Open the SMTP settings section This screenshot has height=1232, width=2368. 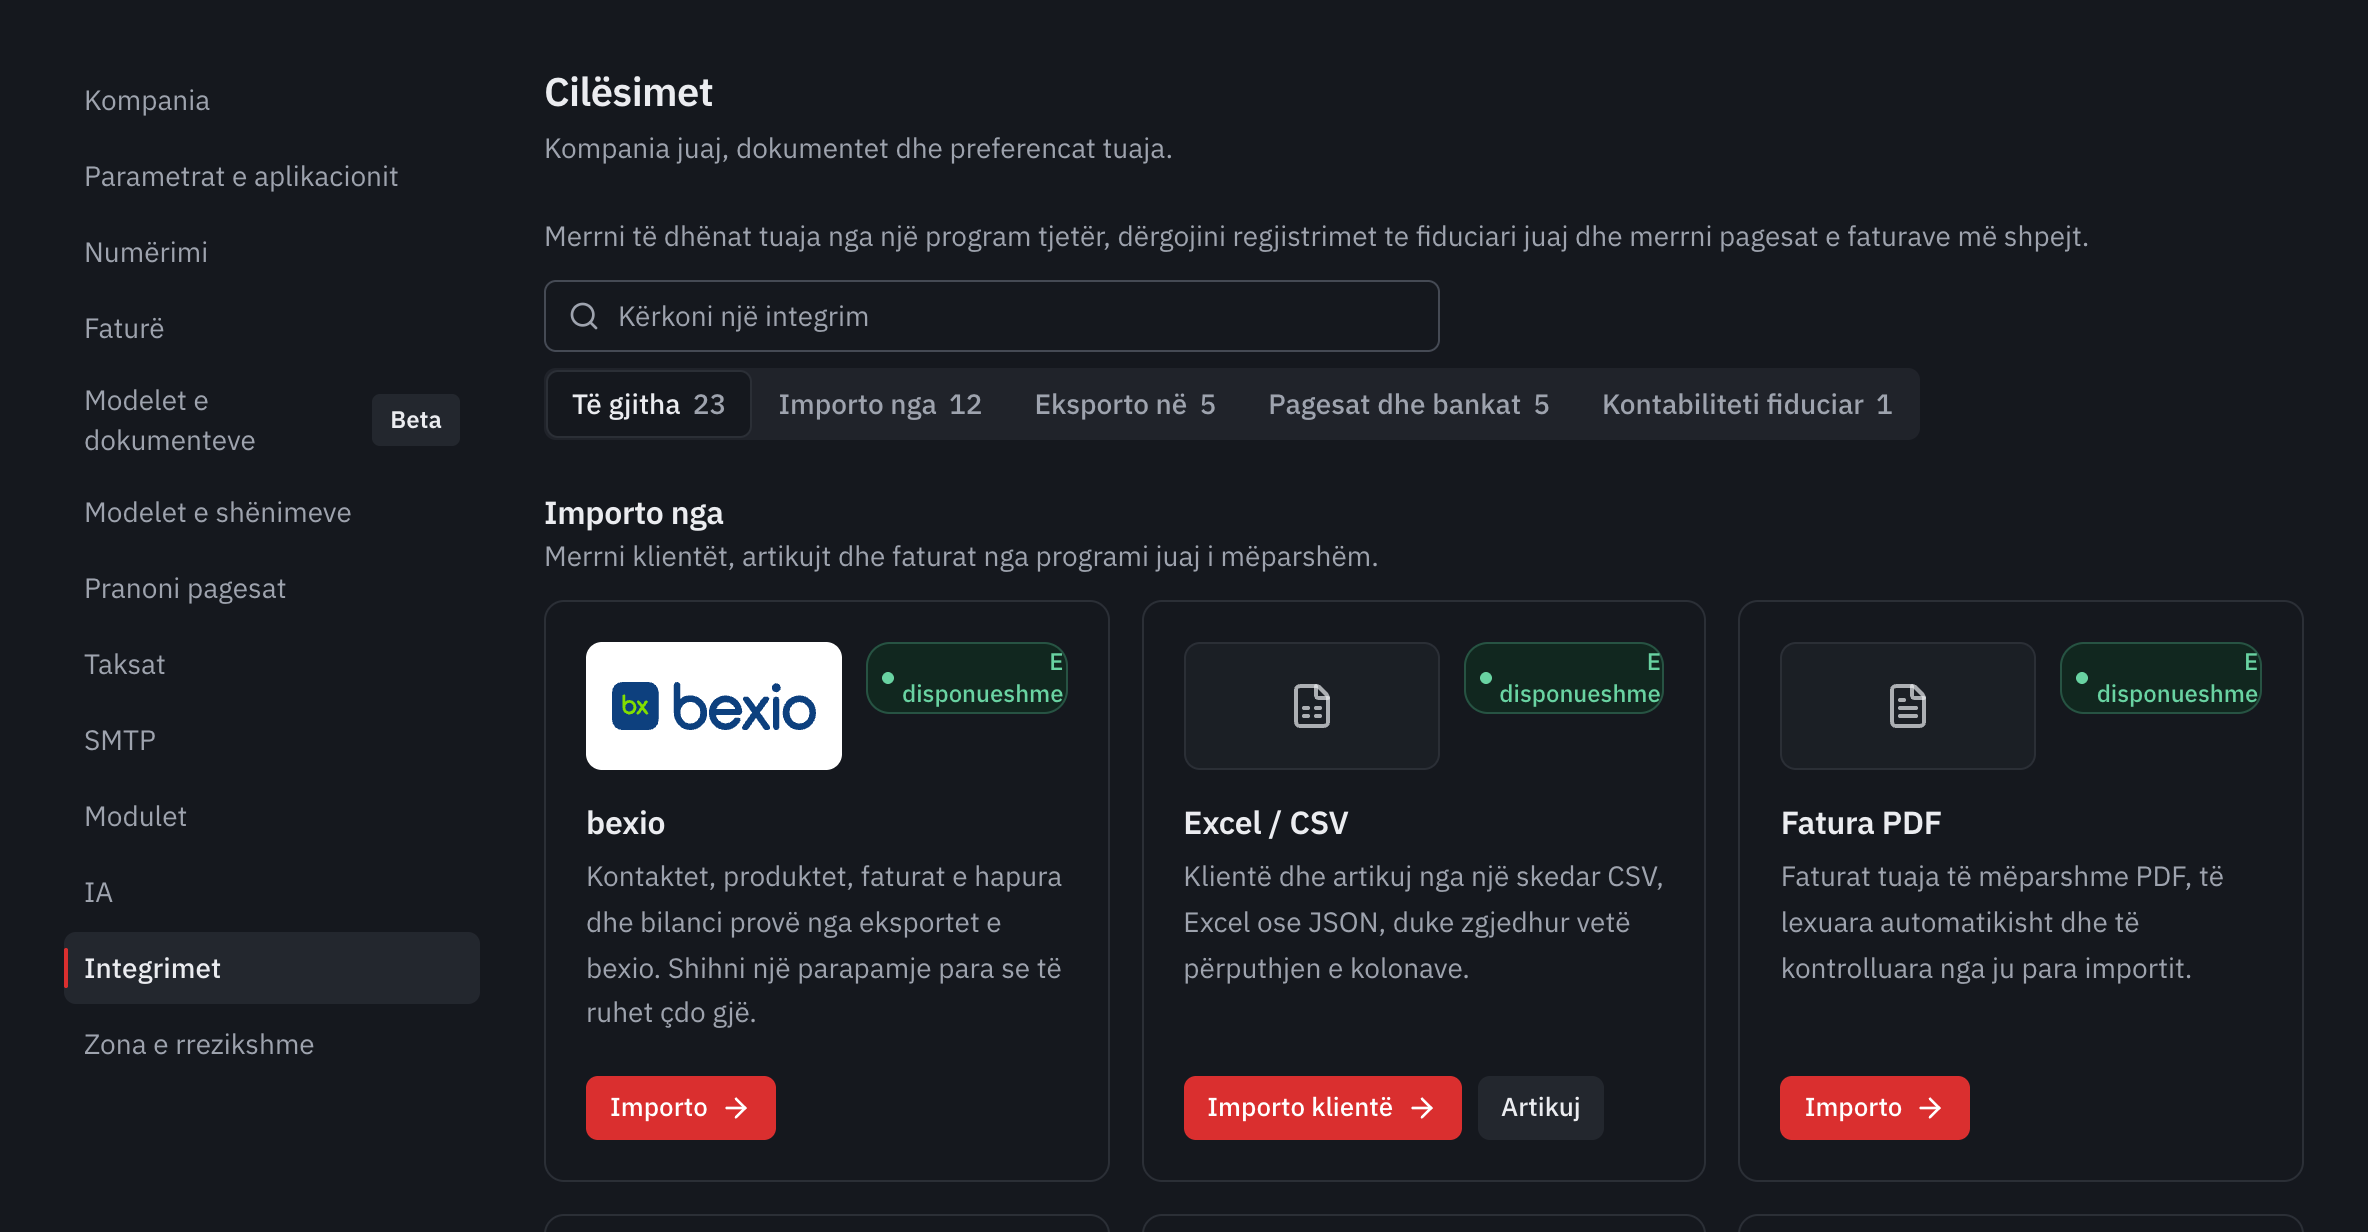click(x=272, y=740)
